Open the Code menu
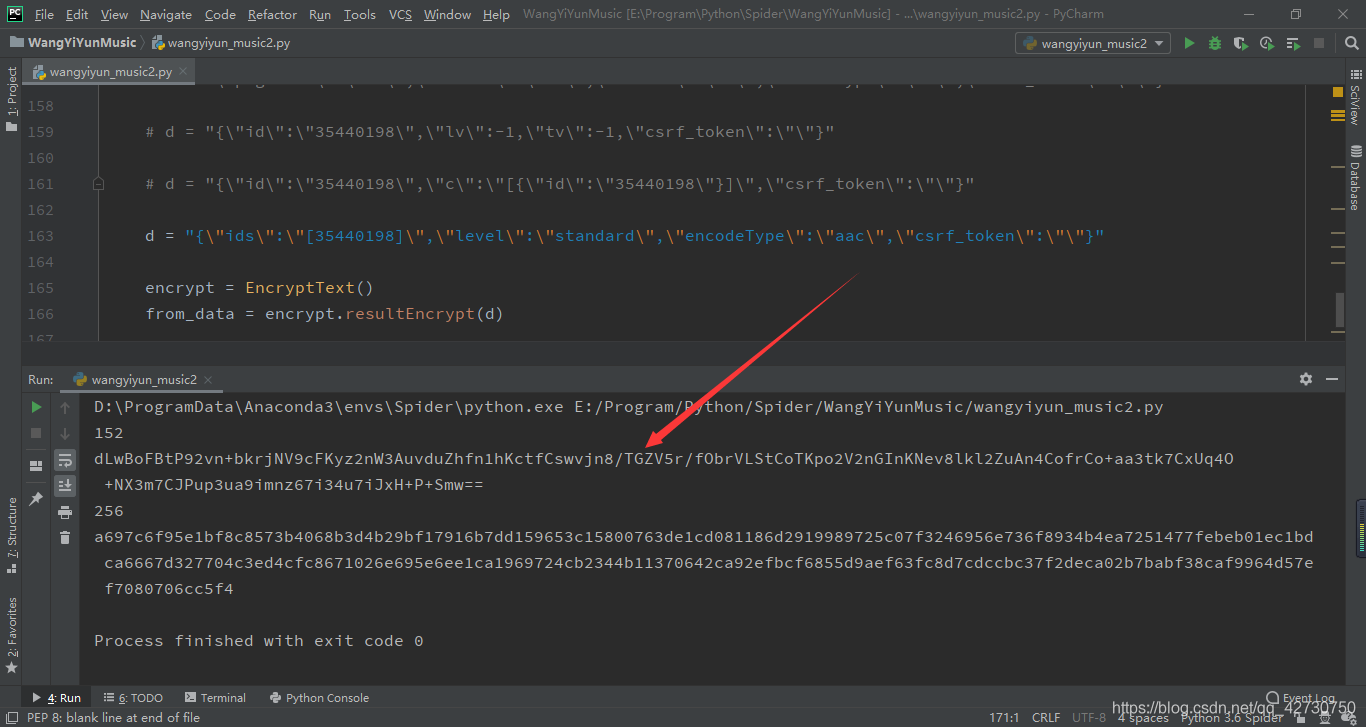 (x=220, y=14)
